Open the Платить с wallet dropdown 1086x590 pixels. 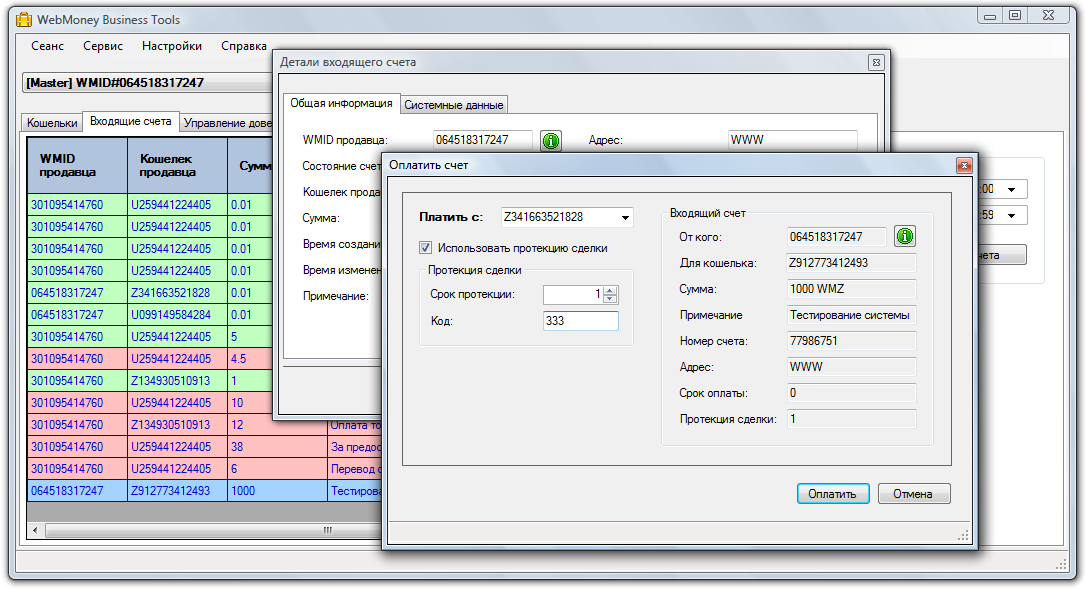click(x=625, y=218)
